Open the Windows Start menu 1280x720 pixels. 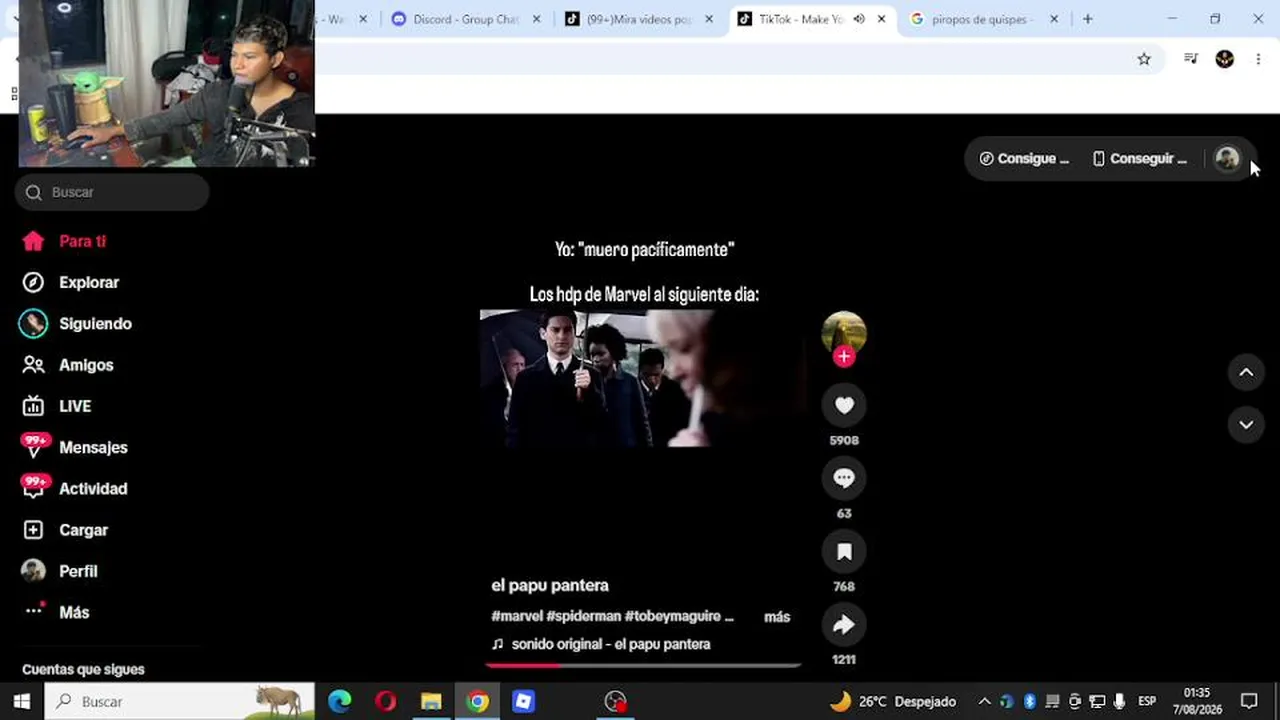click(22, 701)
